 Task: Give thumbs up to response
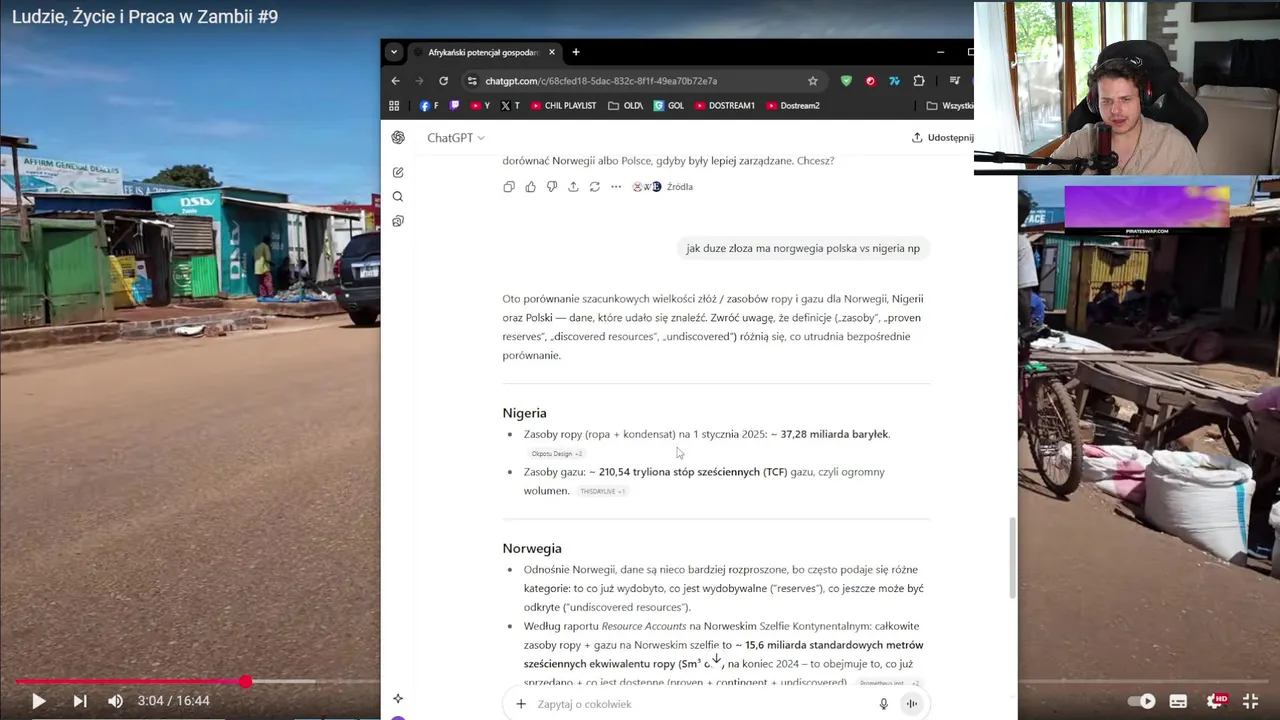pos(530,187)
